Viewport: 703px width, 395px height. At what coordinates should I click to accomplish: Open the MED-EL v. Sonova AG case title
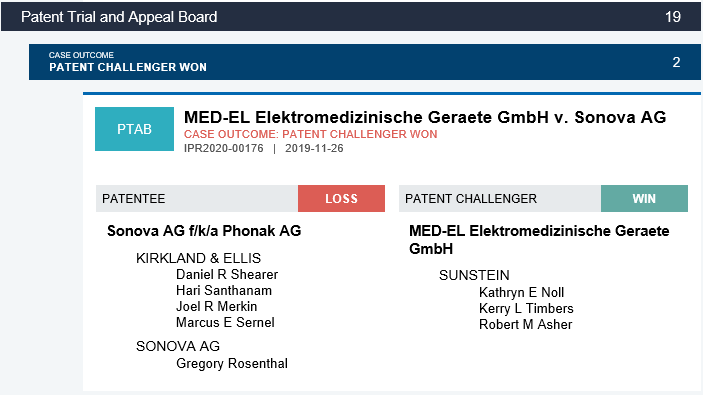[425, 117]
